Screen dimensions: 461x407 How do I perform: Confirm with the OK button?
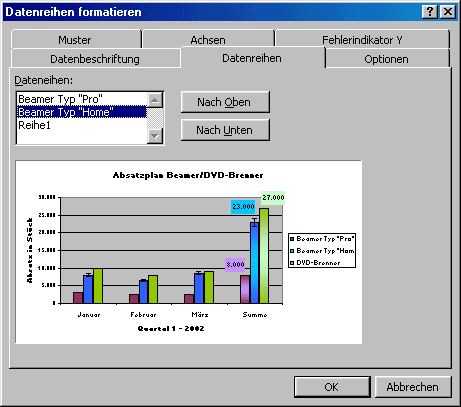click(x=332, y=387)
